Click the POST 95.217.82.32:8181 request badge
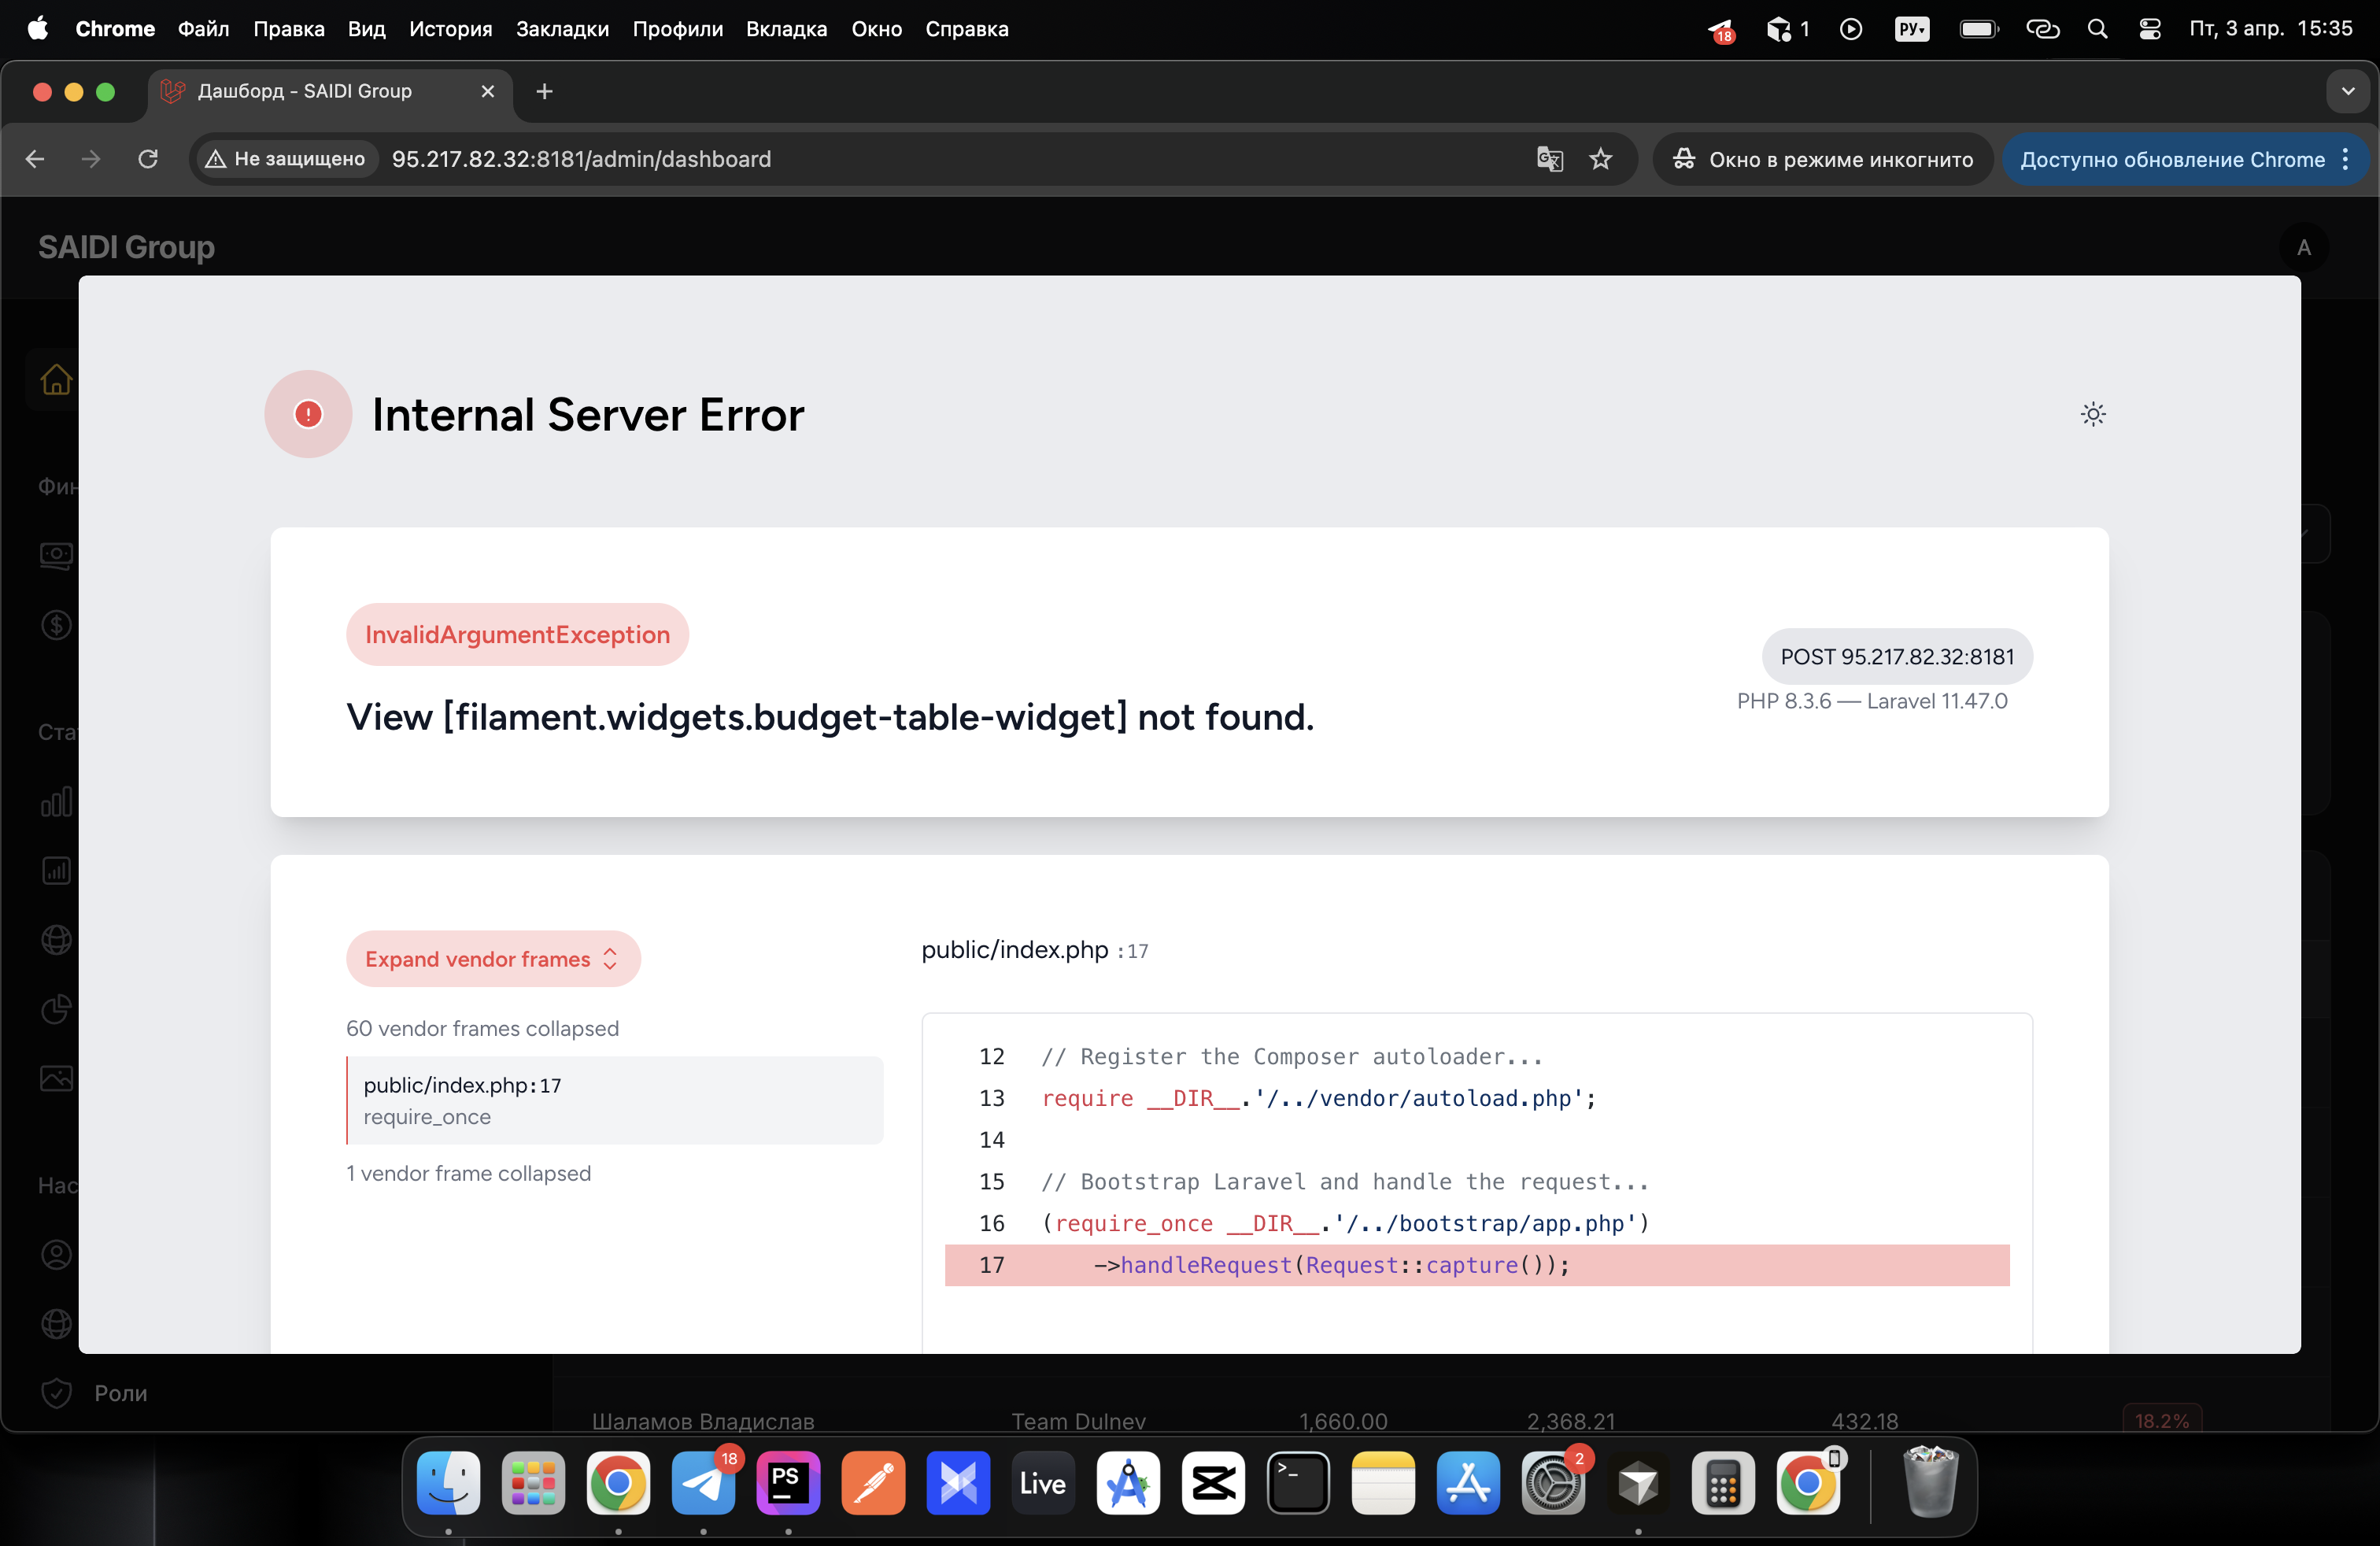This screenshot has width=2380, height=1546. pyautogui.click(x=1897, y=656)
